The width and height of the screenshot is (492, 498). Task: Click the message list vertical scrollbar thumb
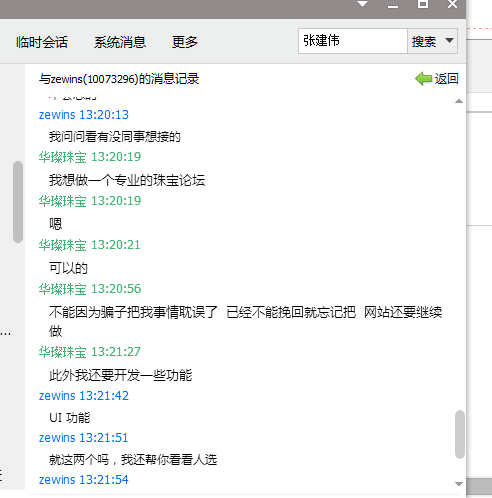pos(460,434)
